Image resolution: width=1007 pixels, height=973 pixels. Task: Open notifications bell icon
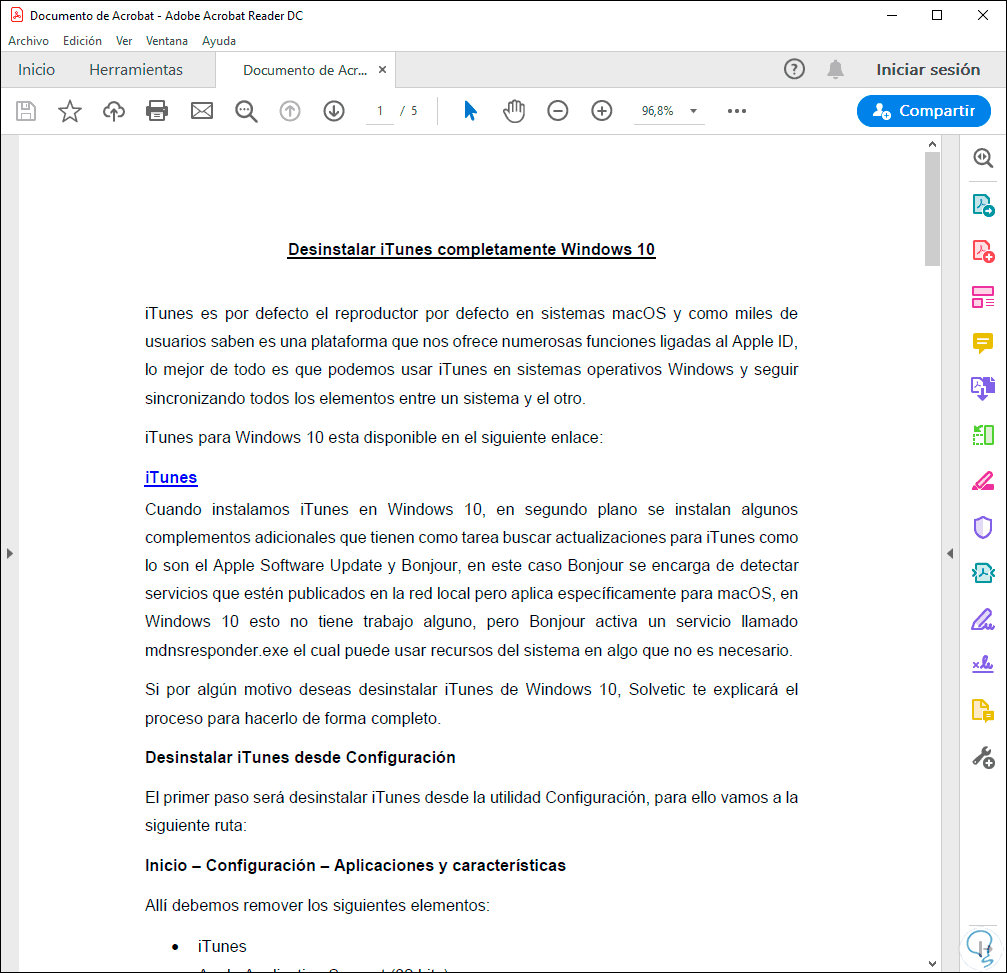[x=835, y=69]
